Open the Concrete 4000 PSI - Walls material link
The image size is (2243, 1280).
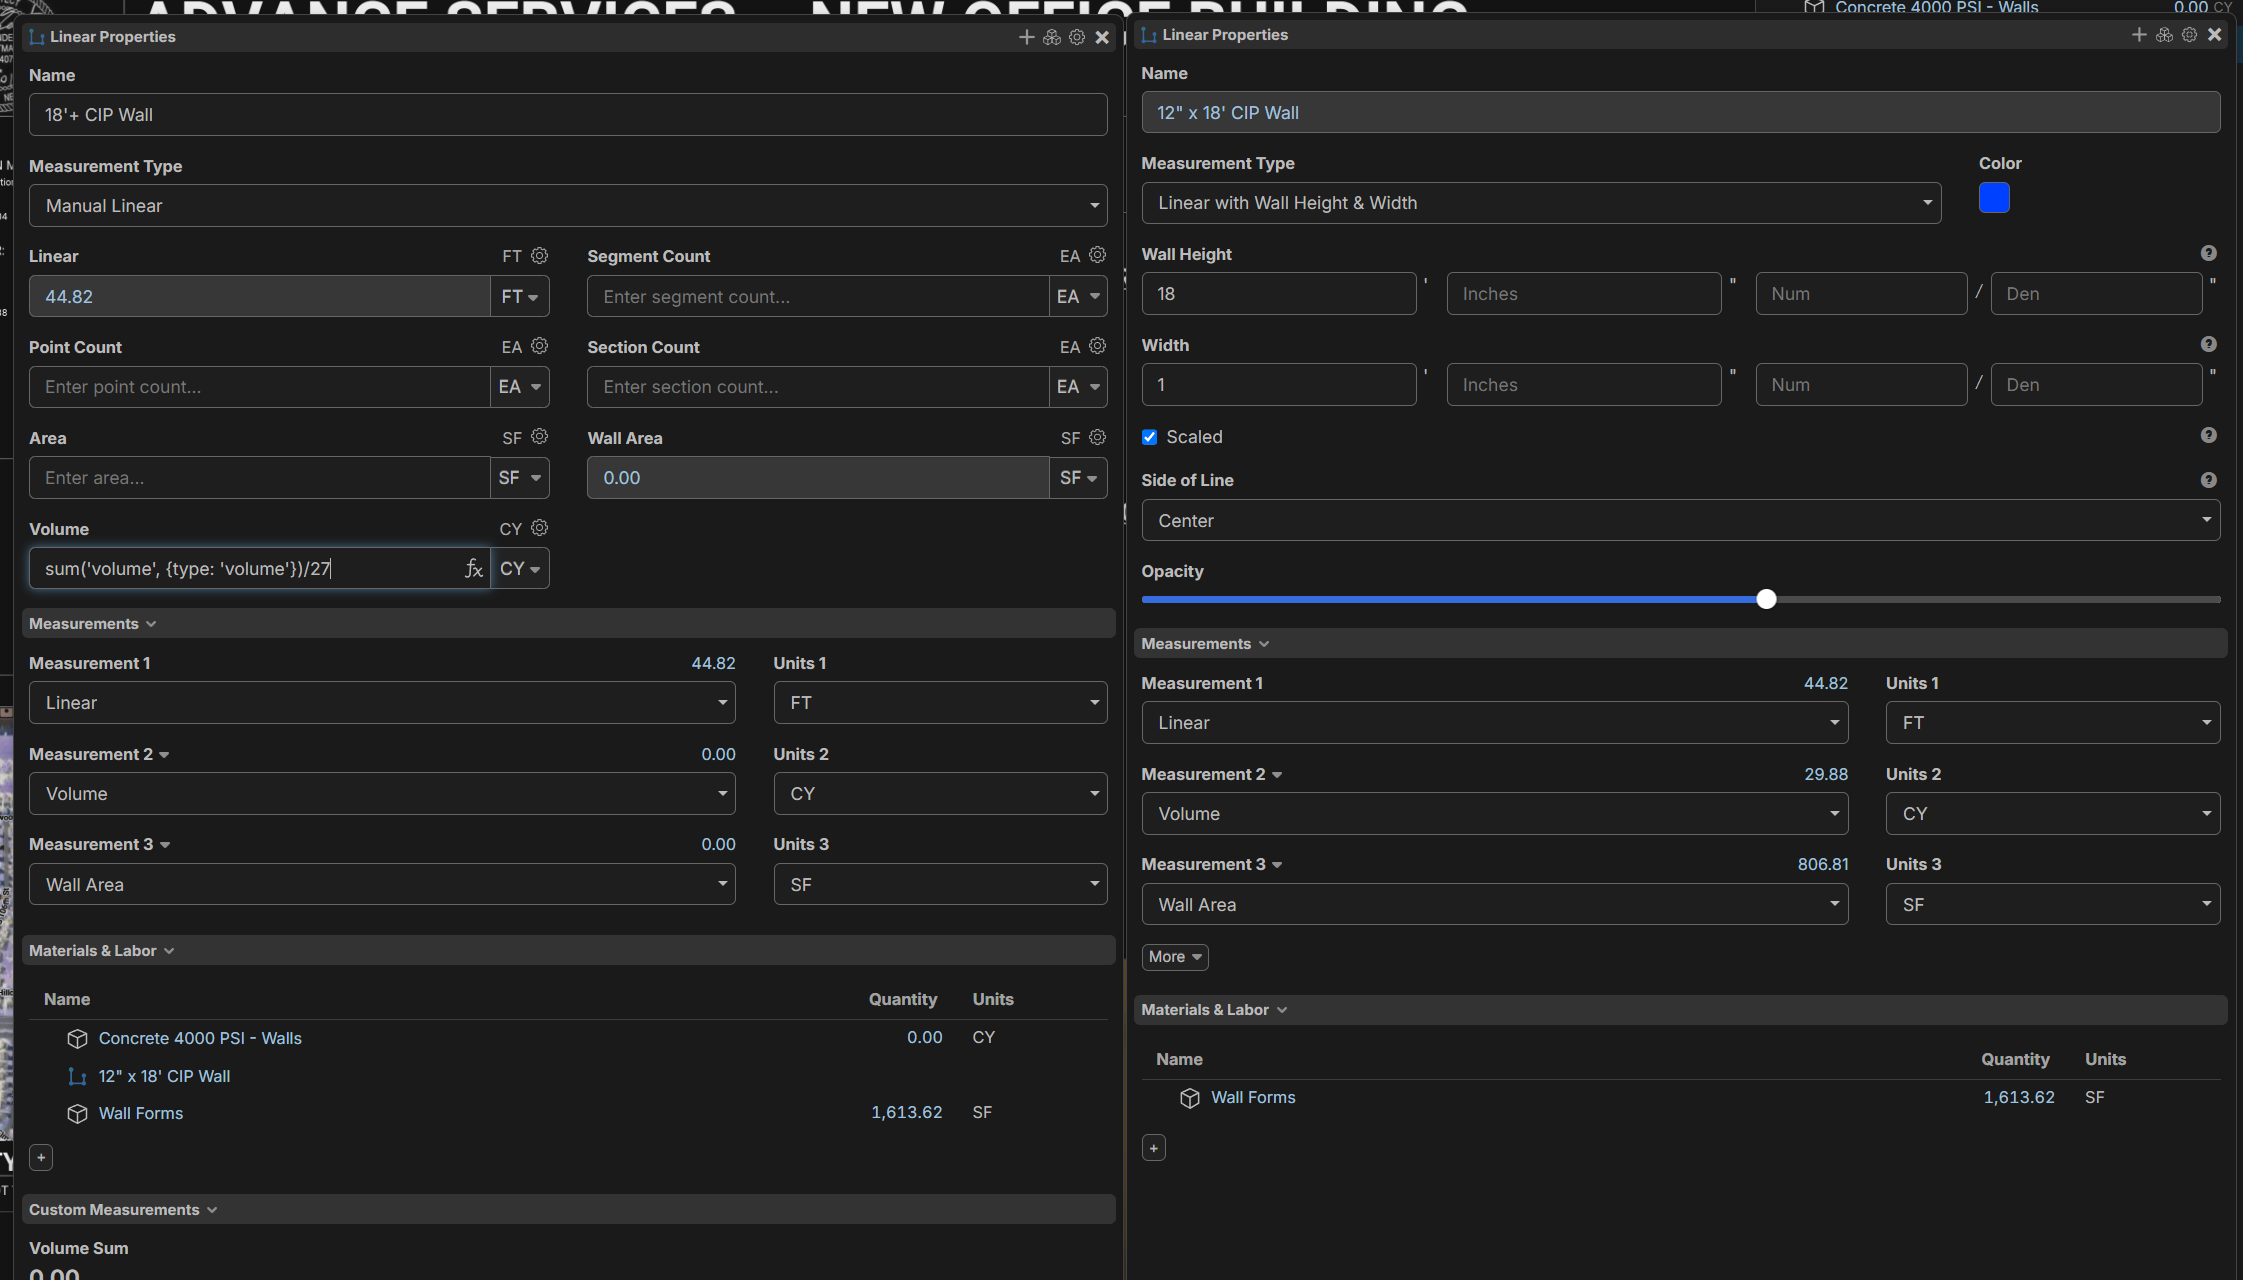coord(200,1039)
